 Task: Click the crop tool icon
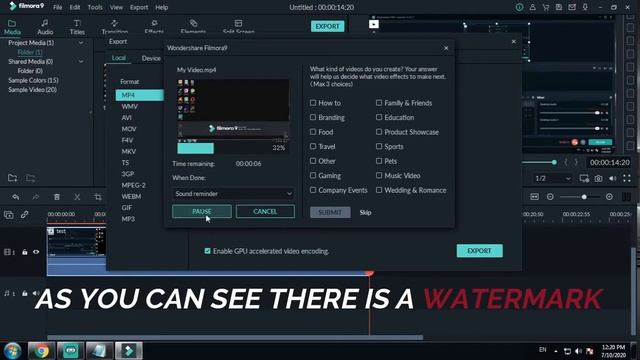pyautogui.click(x=98, y=197)
